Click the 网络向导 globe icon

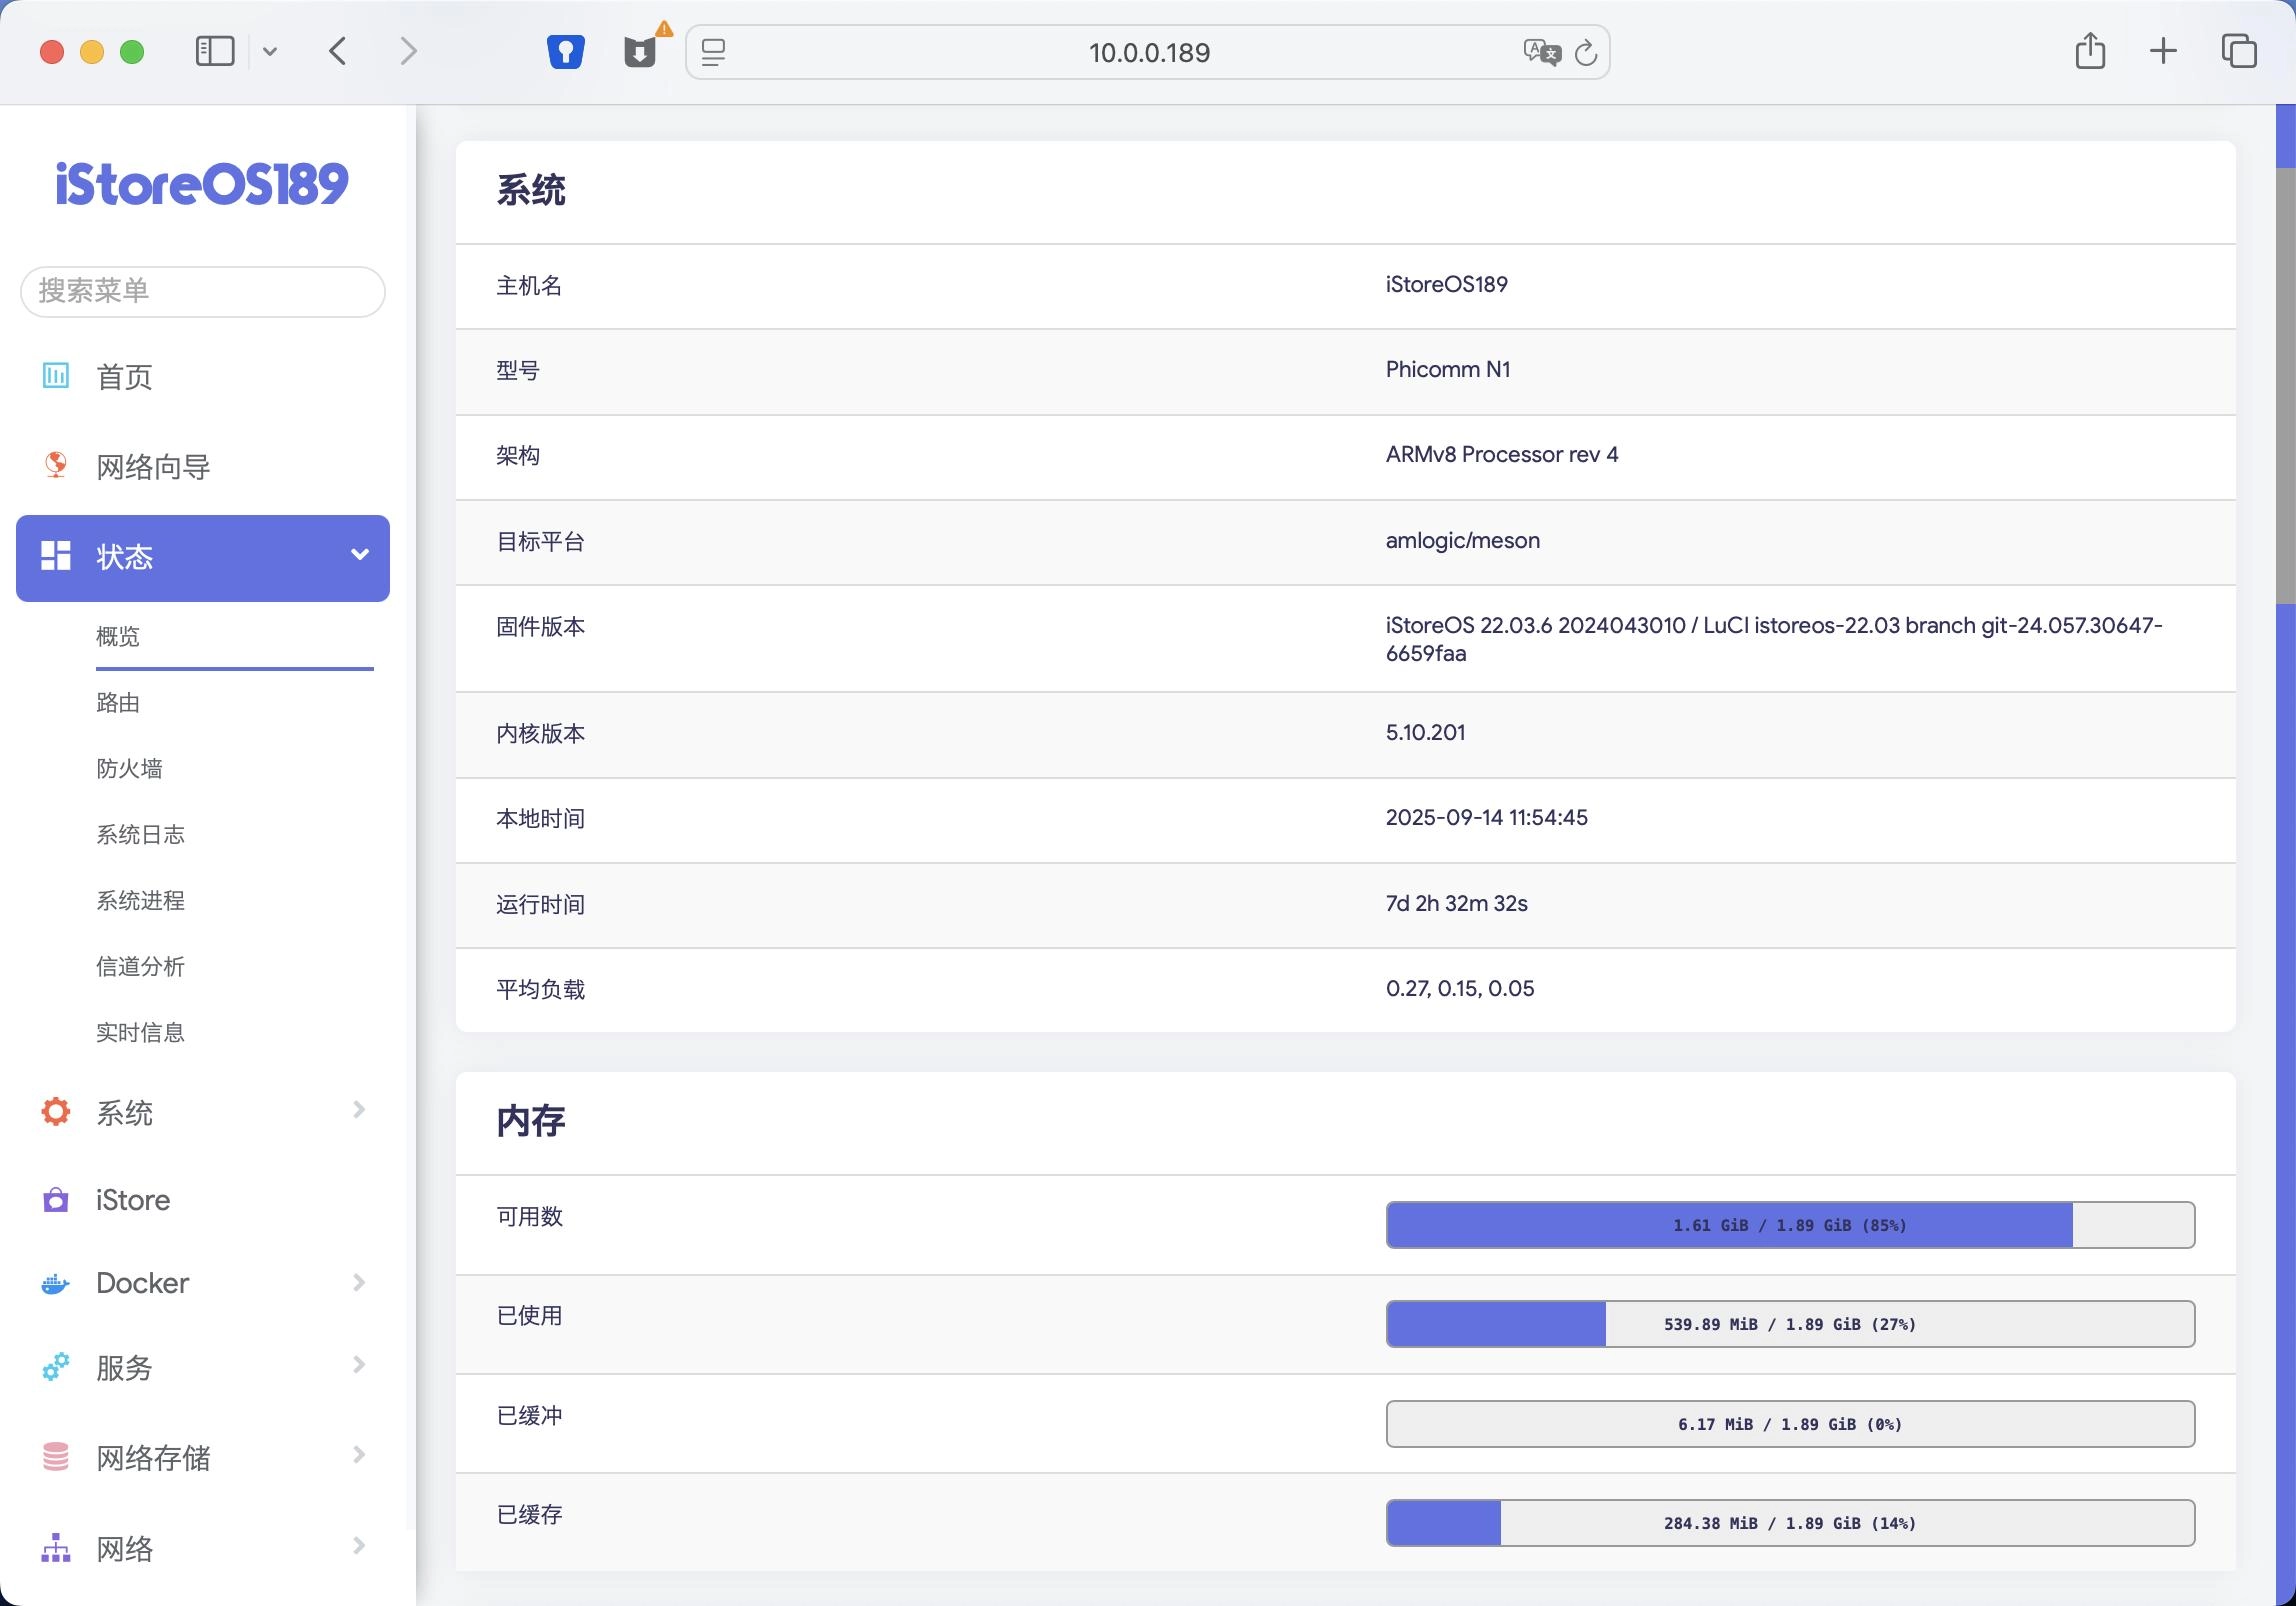click(x=56, y=465)
